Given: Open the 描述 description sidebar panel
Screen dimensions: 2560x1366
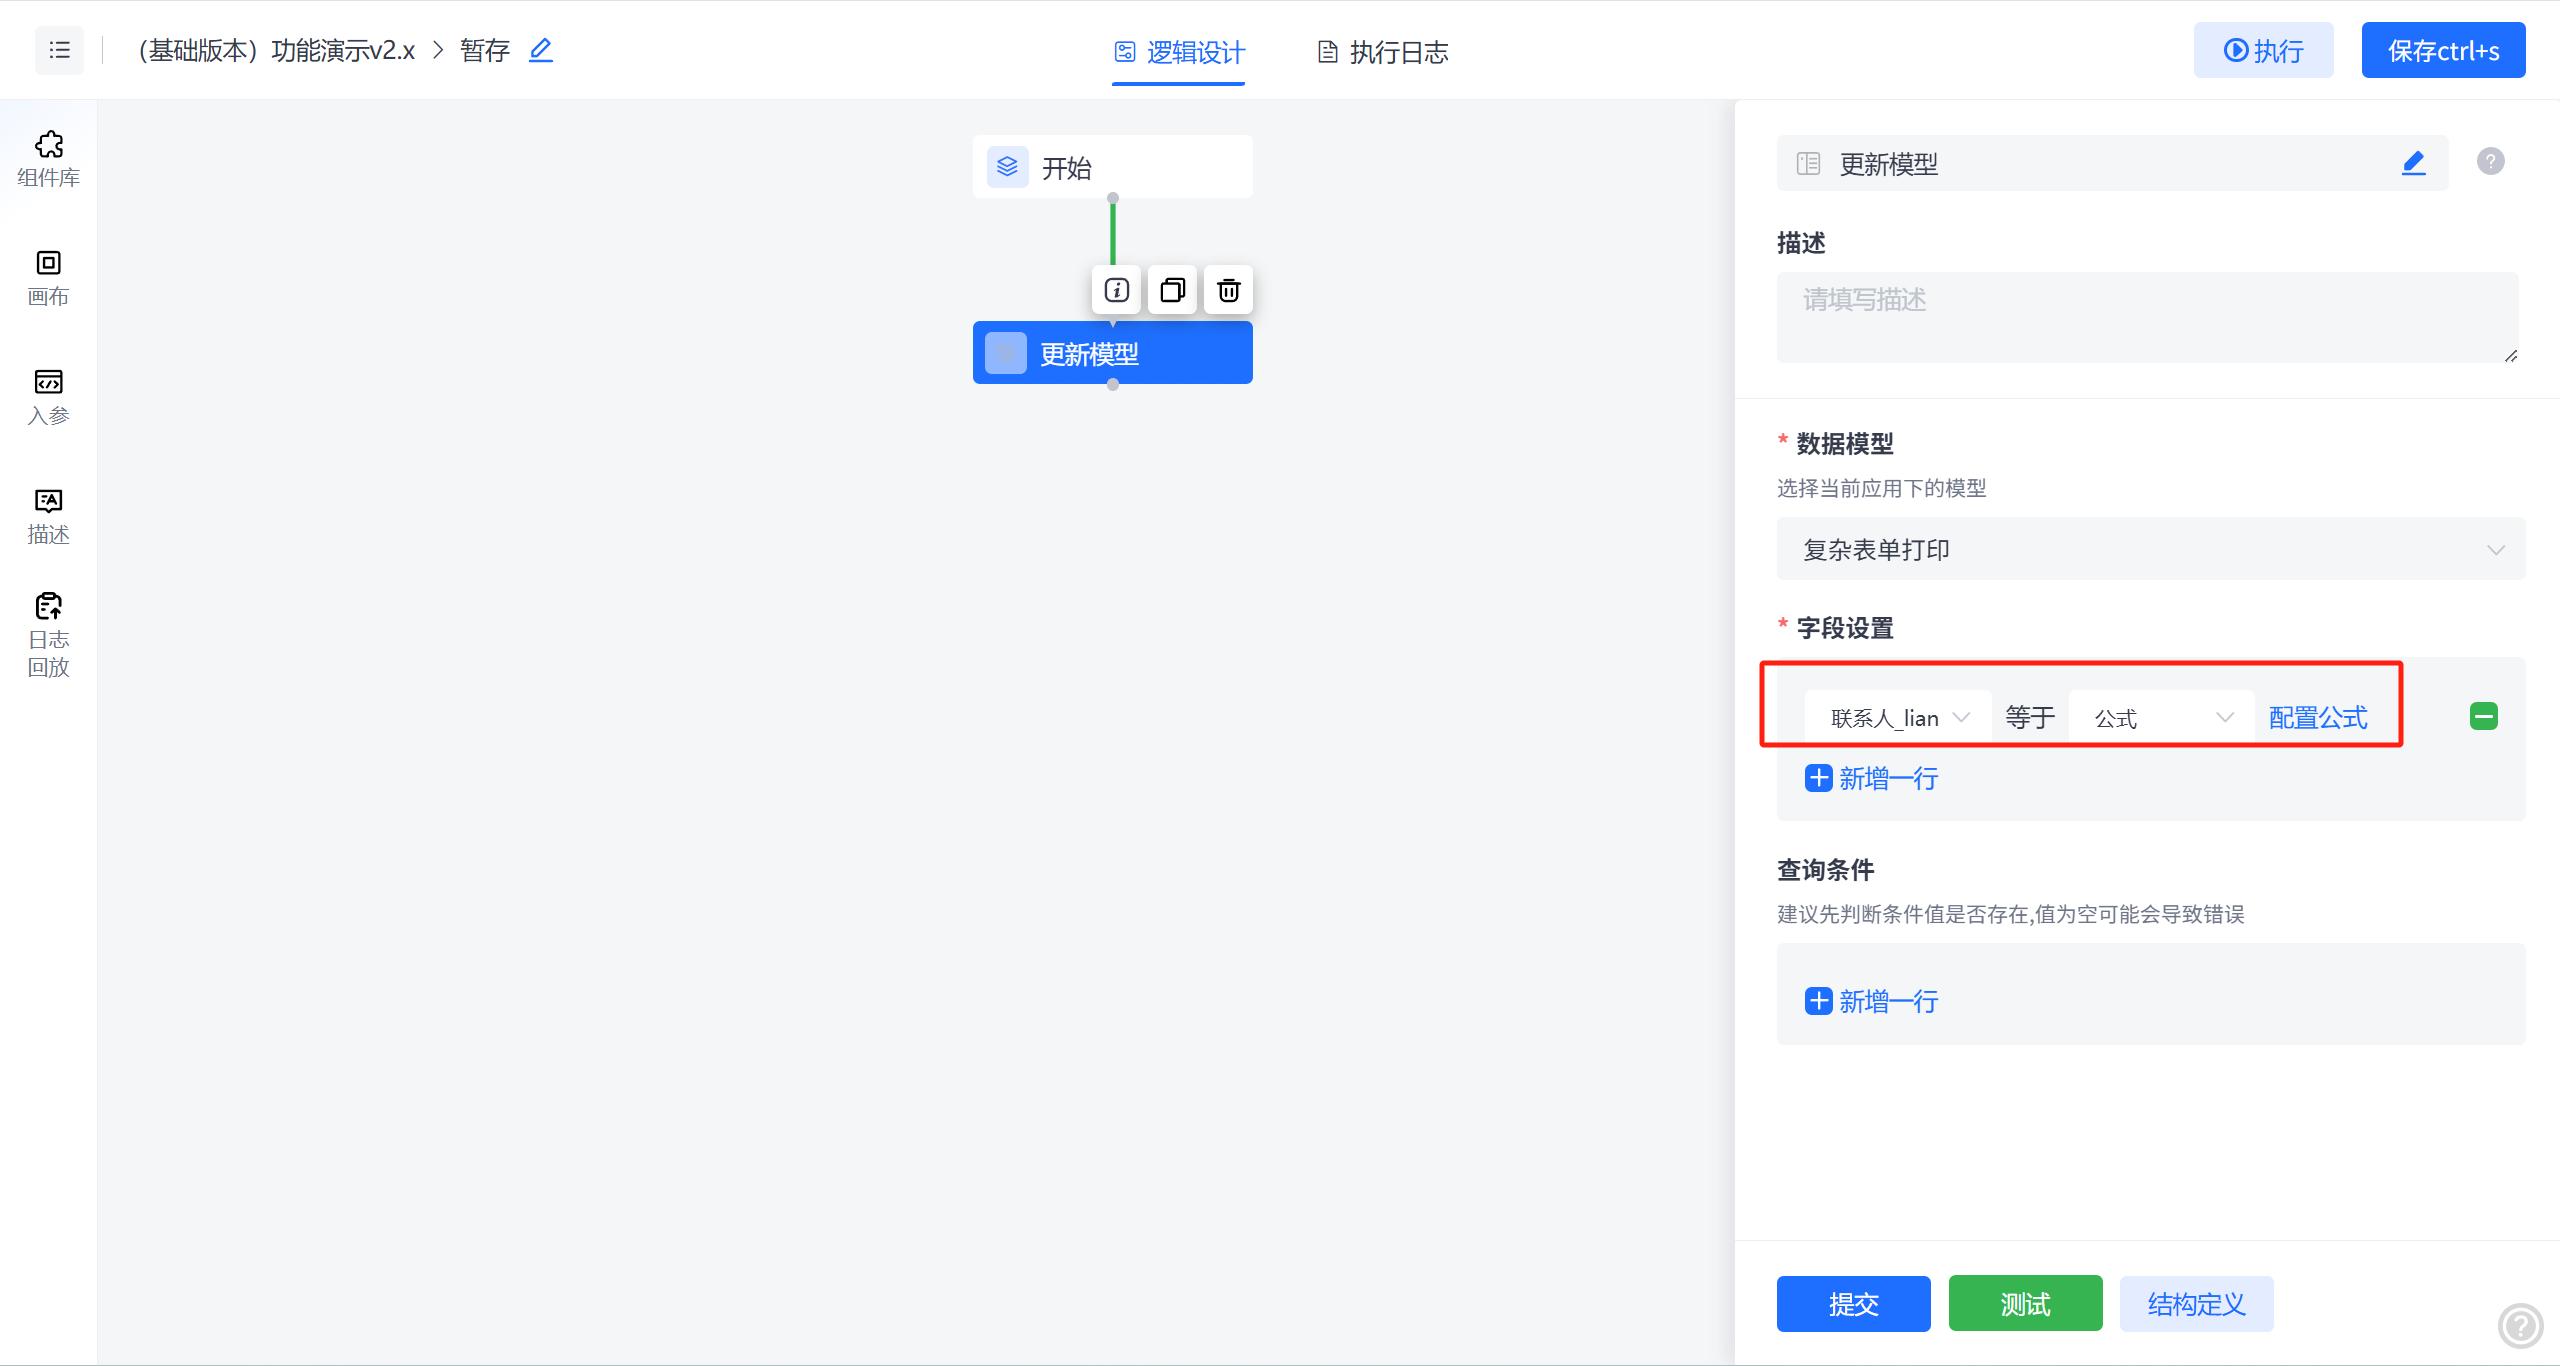Looking at the screenshot, I should click(x=47, y=515).
